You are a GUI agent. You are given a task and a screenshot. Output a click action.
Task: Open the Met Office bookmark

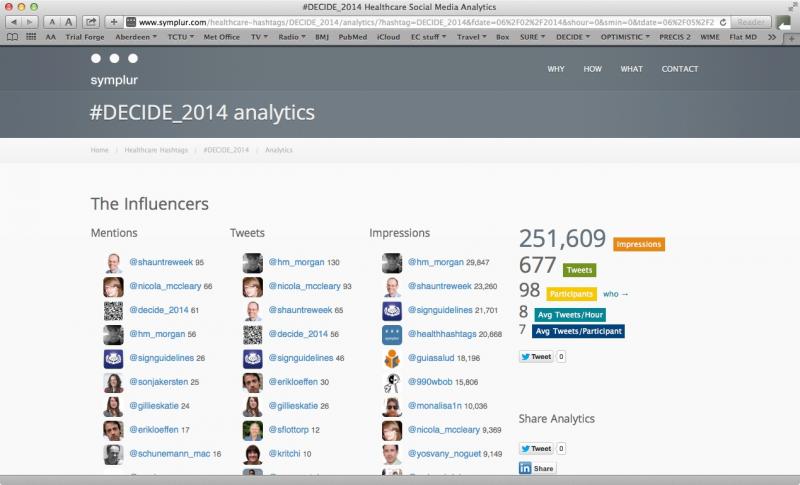[x=221, y=37]
